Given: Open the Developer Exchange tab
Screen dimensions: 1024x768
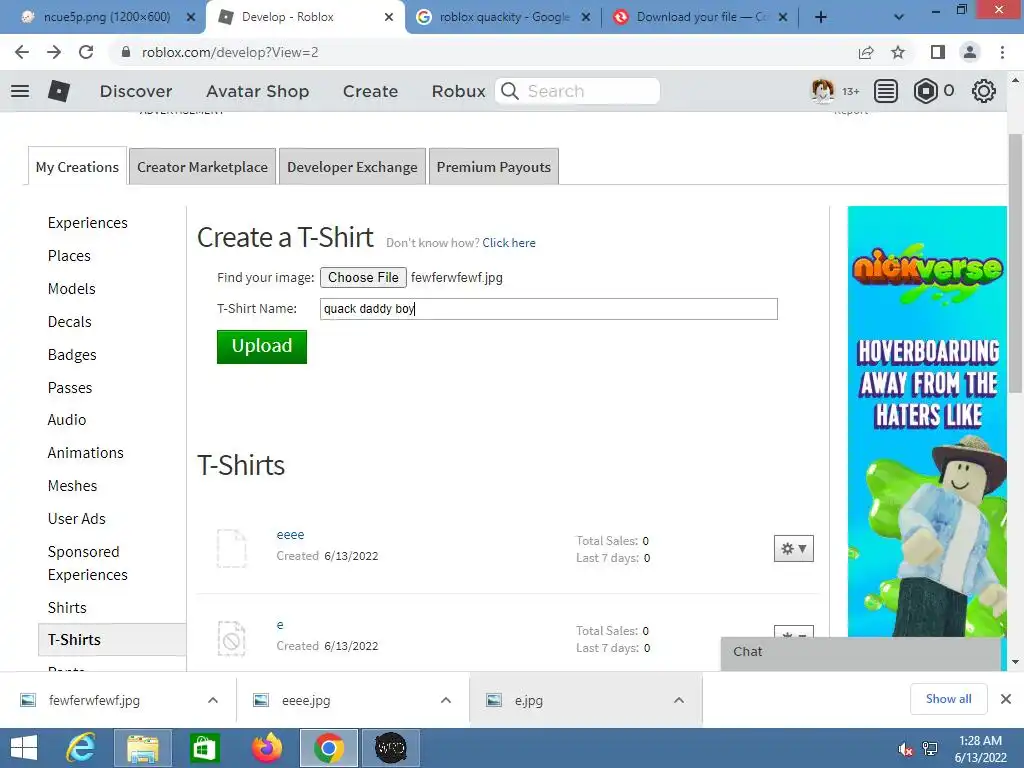Looking at the screenshot, I should 352,167.
